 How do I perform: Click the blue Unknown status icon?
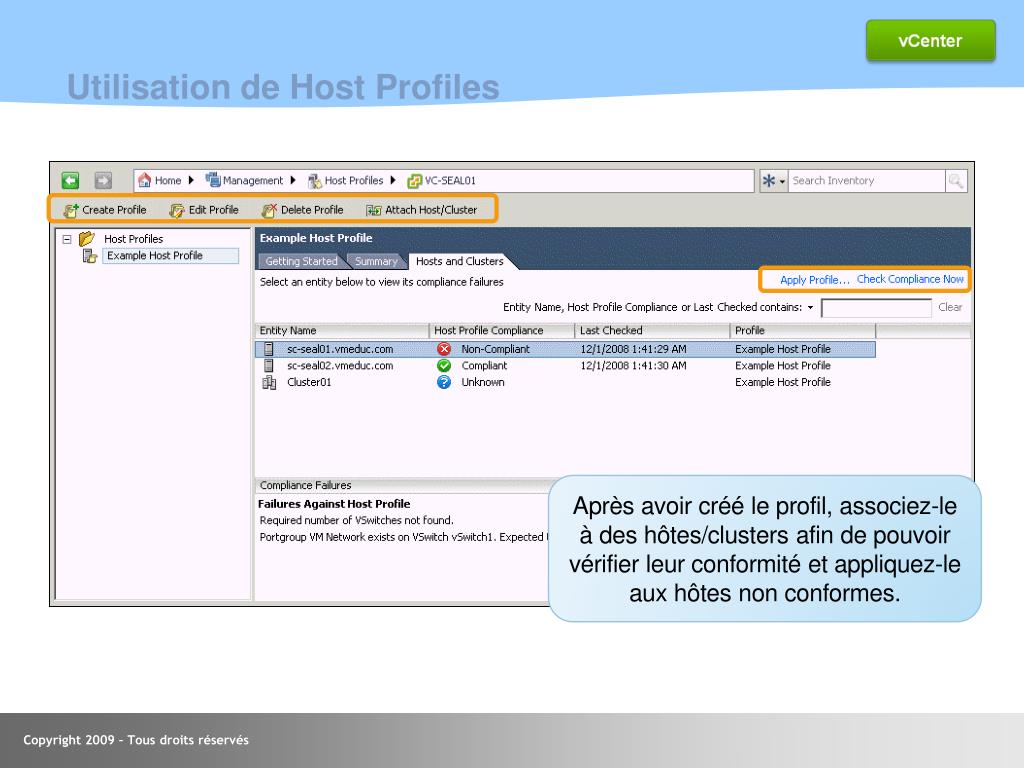(444, 382)
